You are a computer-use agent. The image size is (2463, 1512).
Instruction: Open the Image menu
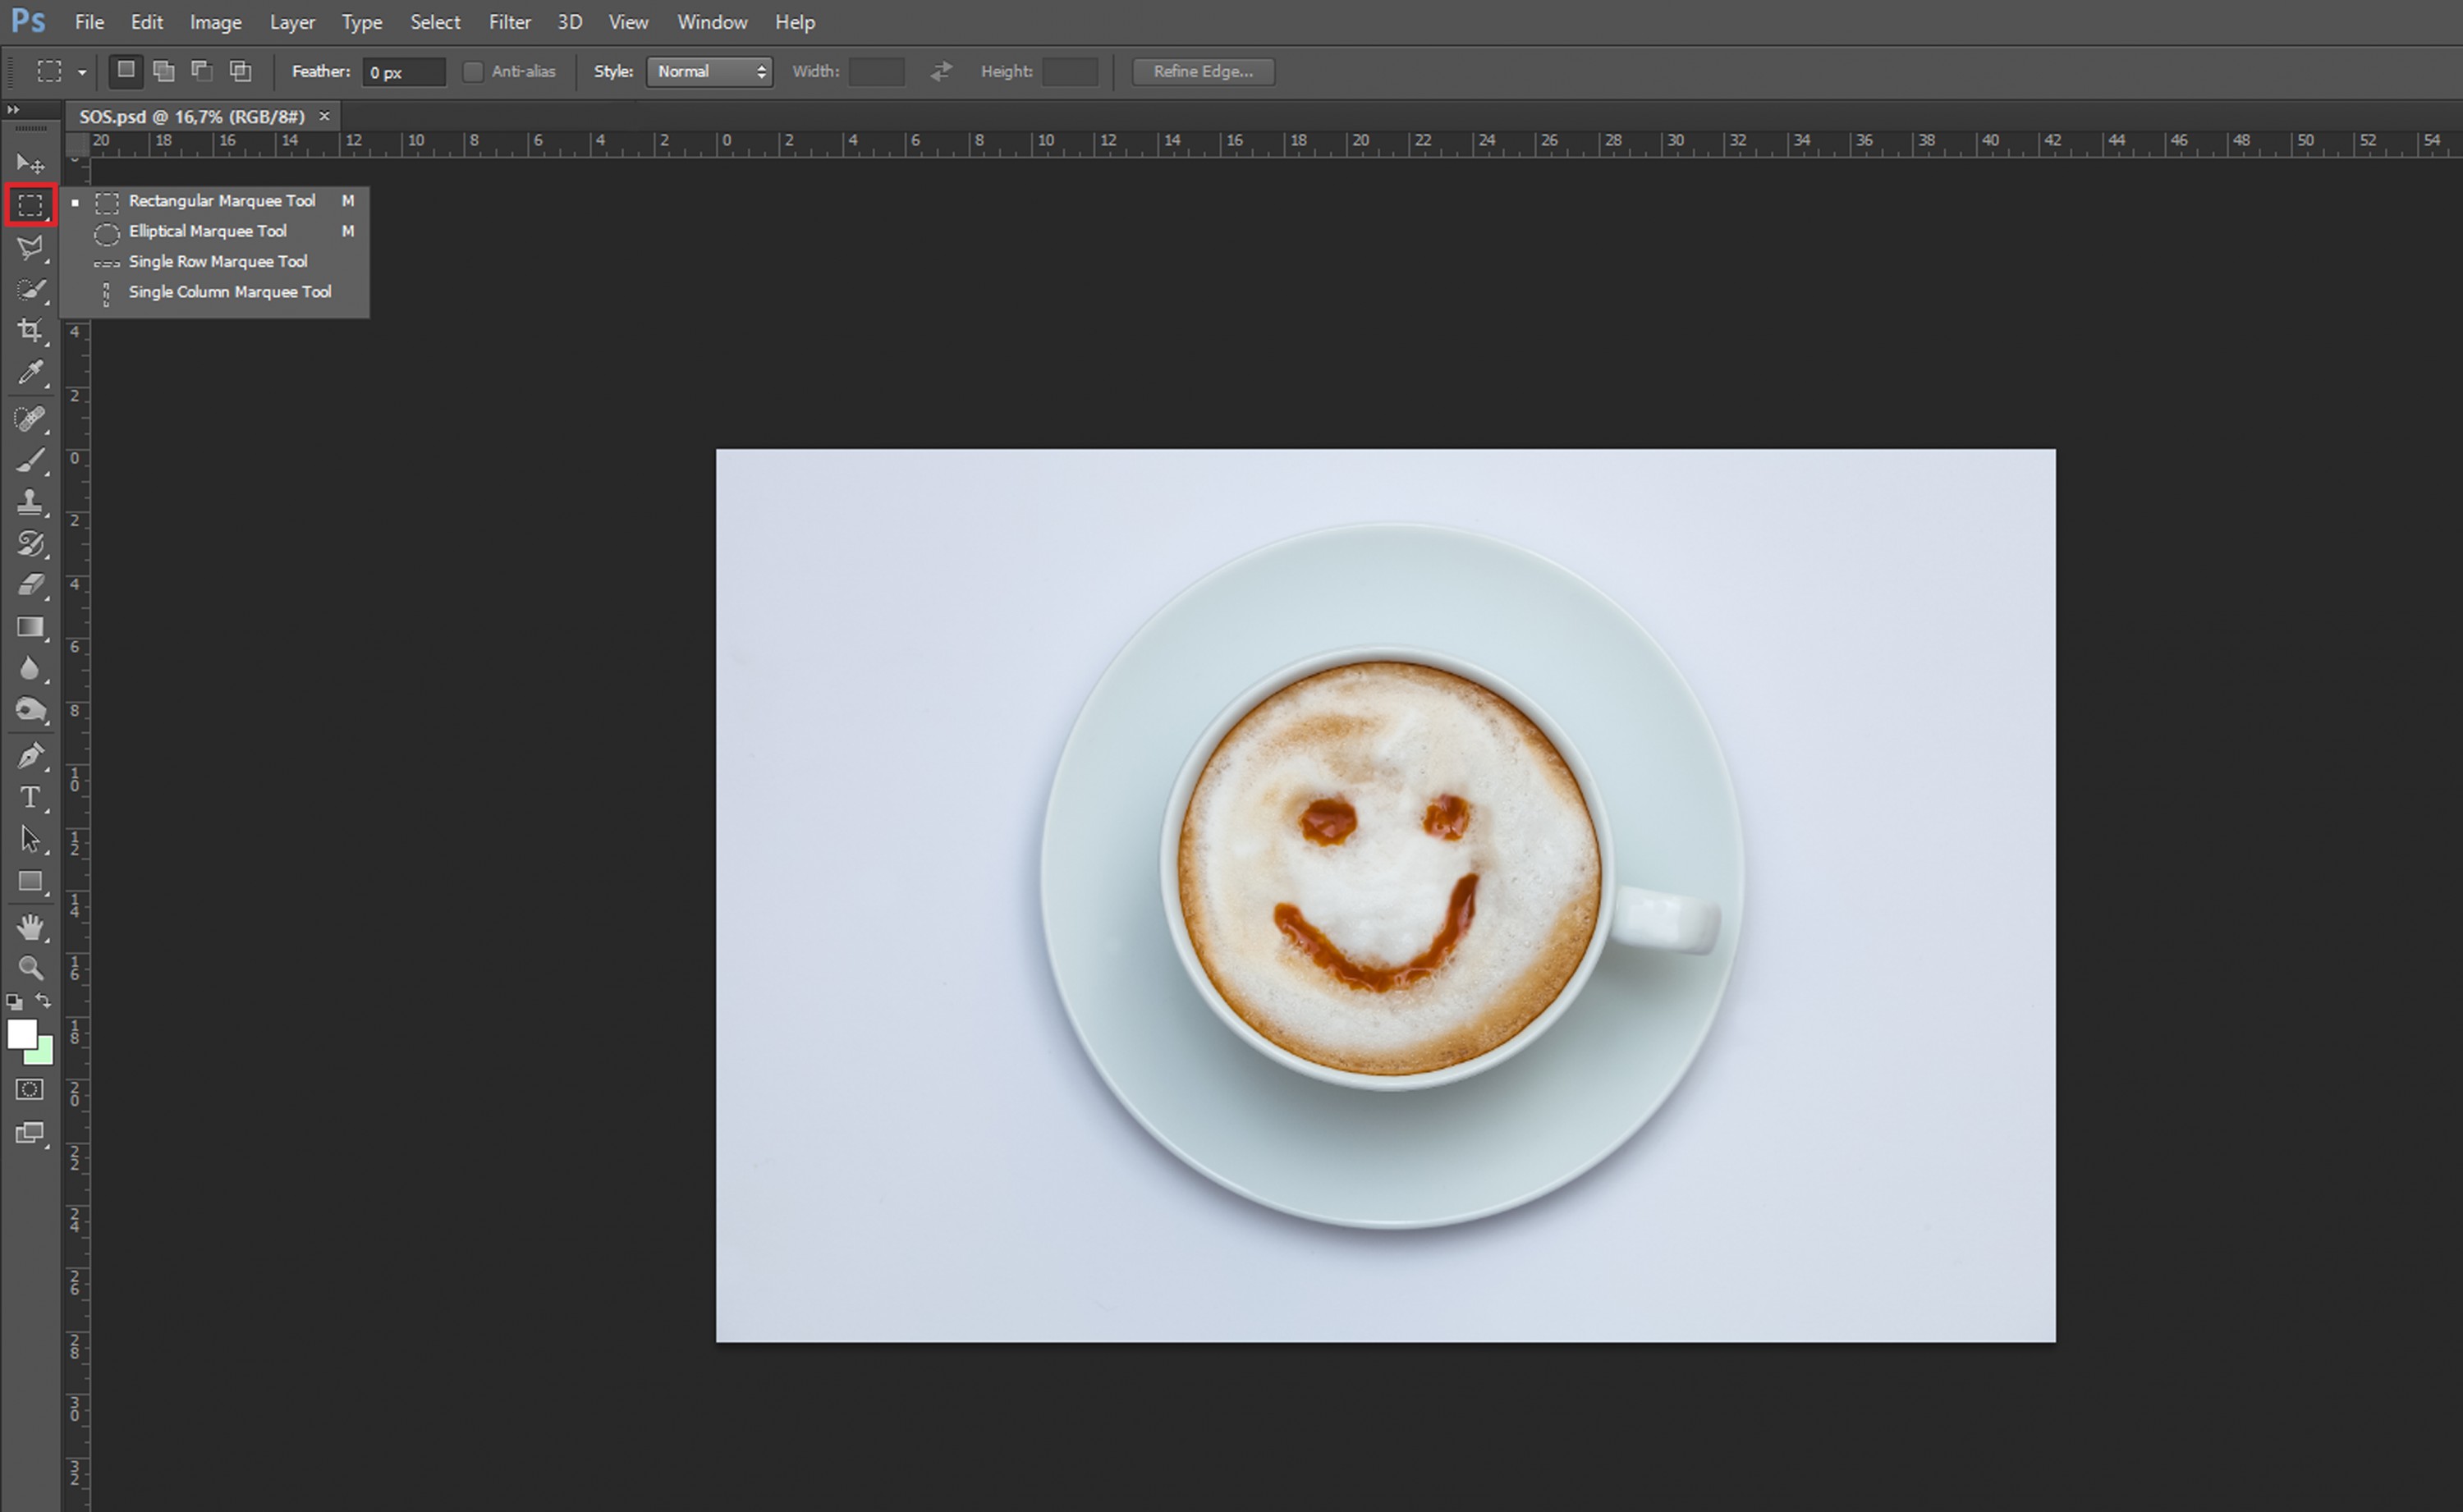click(216, 22)
